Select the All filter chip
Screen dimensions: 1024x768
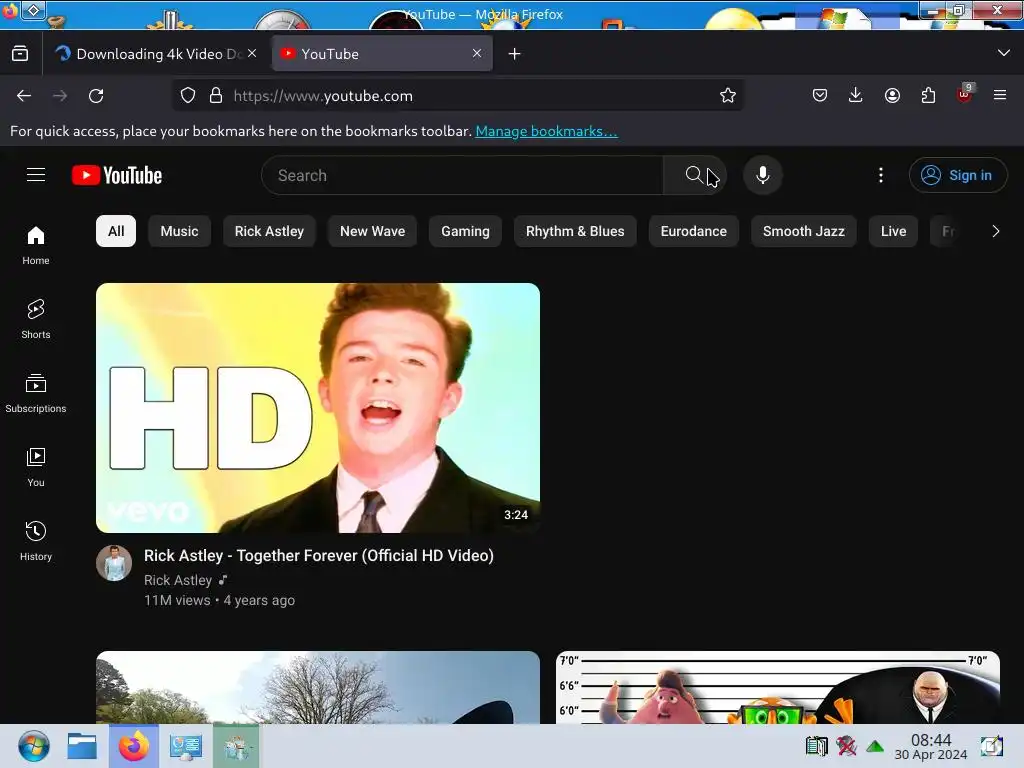(116, 231)
